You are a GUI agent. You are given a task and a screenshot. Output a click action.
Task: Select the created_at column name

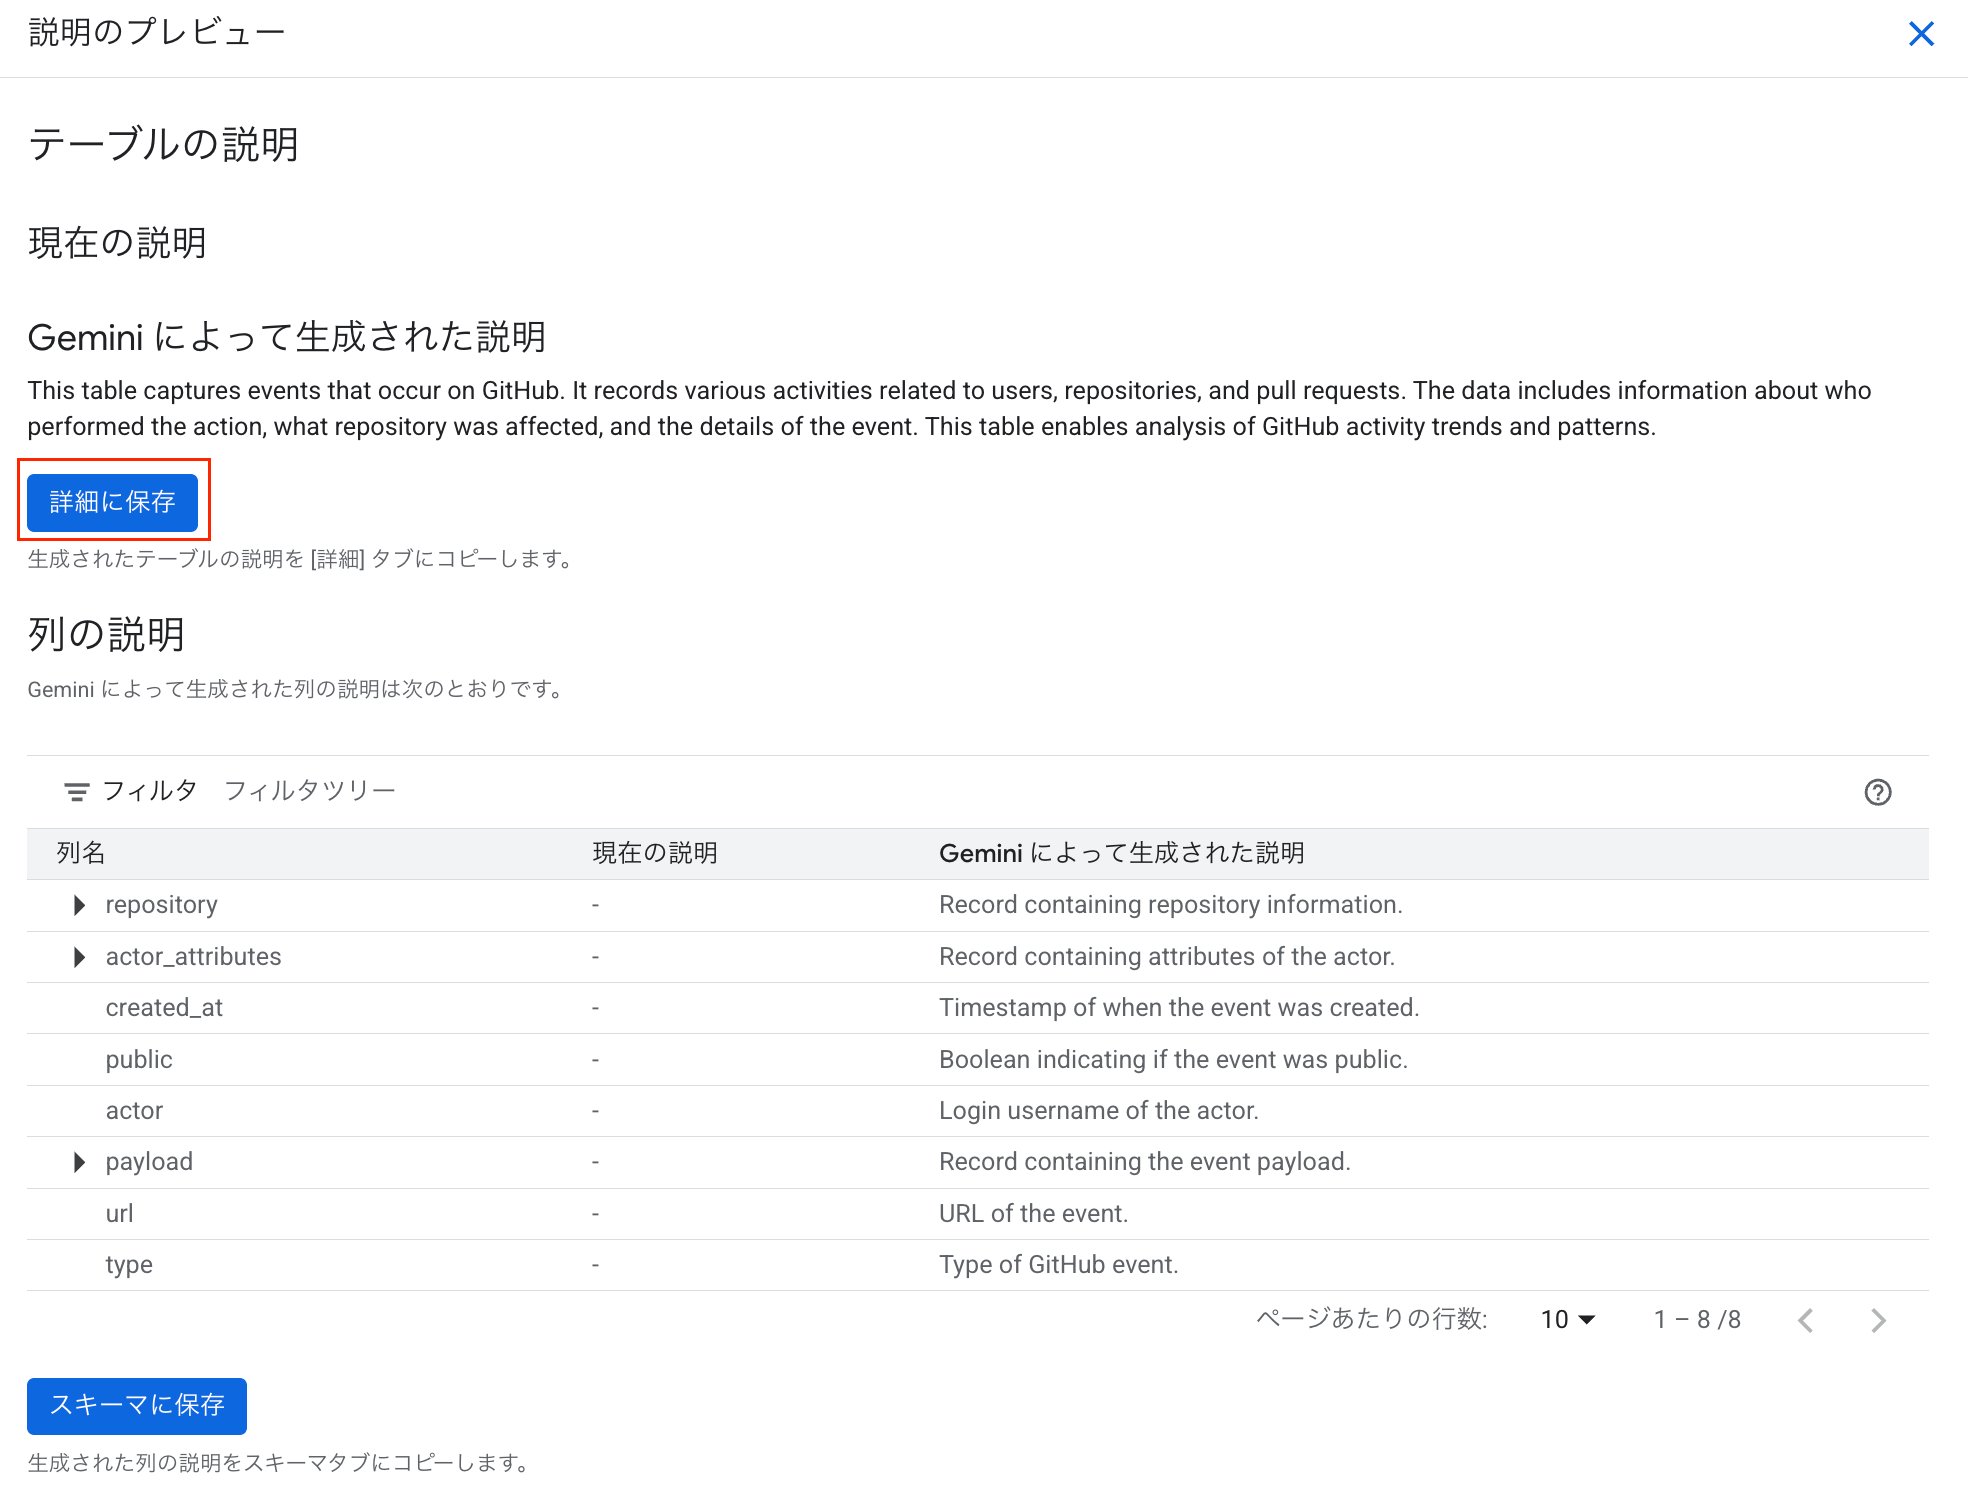tap(164, 1008)
